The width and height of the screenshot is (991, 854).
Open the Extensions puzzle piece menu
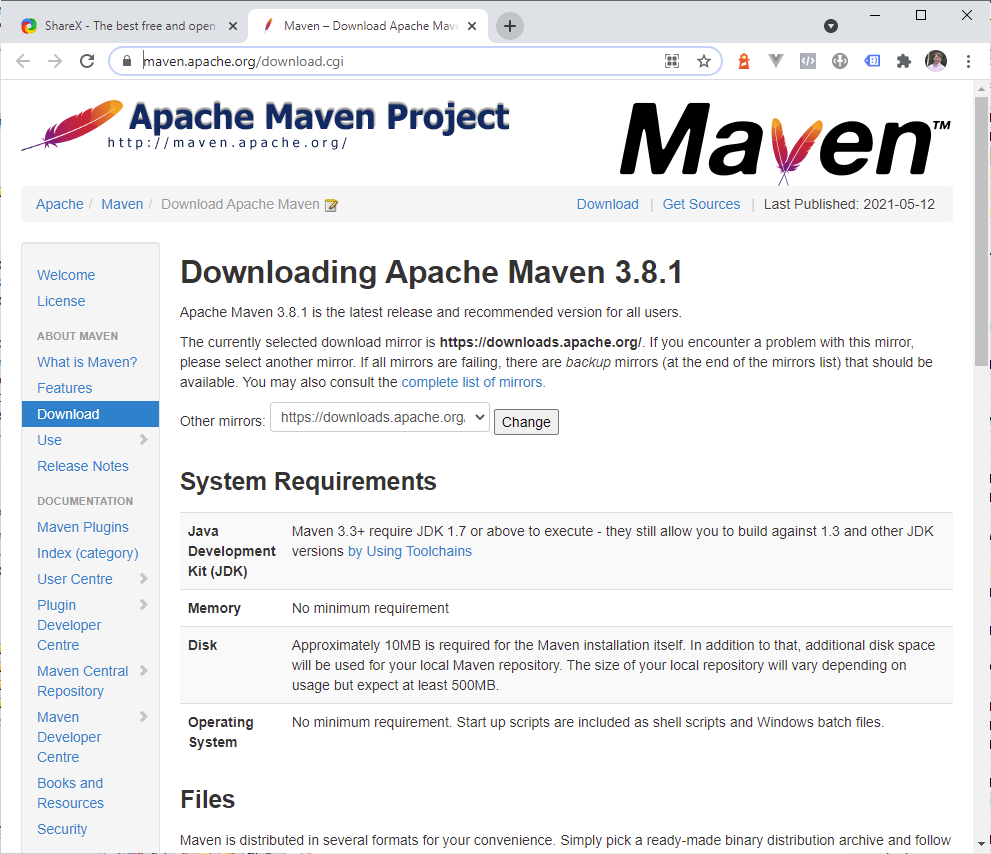904,61
